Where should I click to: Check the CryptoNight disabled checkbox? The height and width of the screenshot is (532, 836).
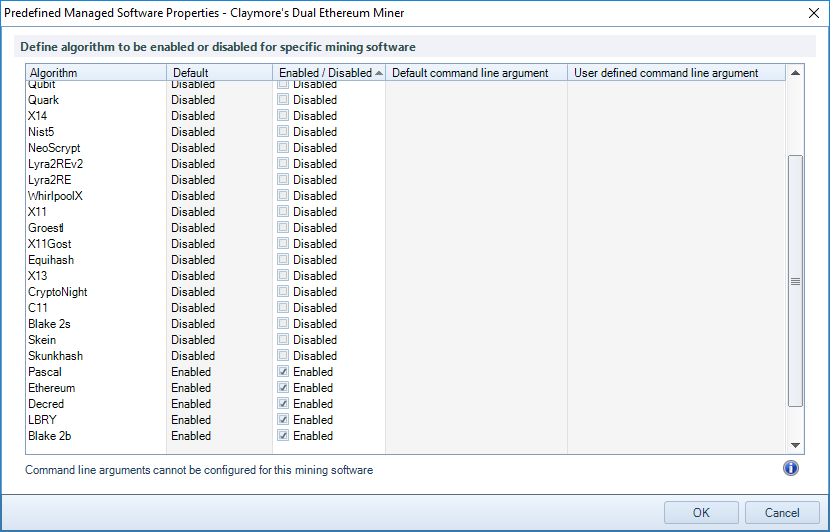pyautogui.click(x=283, y=292)
